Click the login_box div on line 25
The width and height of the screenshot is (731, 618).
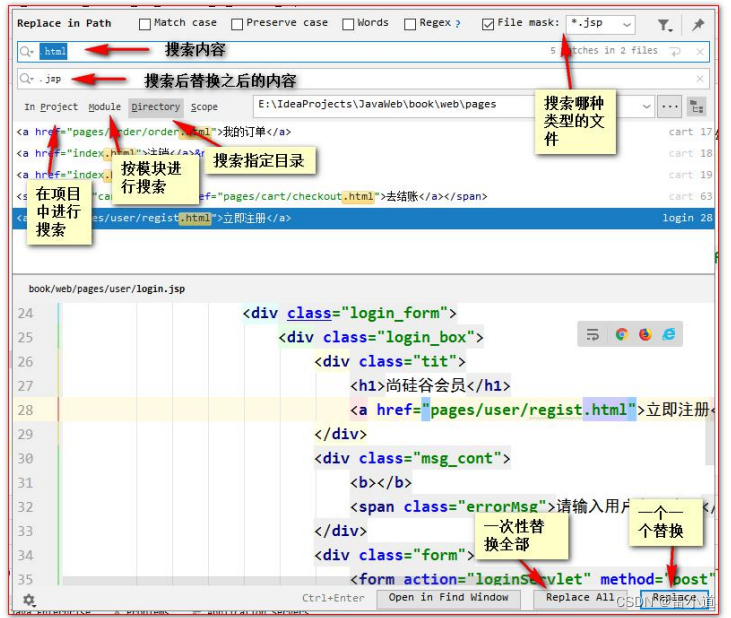[381, 337]
